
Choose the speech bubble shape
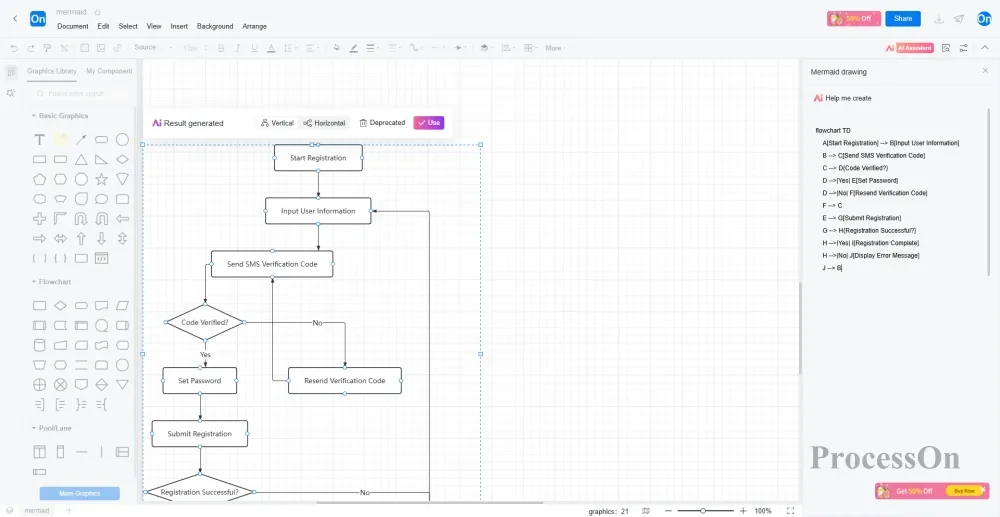(x=101, y=199)
